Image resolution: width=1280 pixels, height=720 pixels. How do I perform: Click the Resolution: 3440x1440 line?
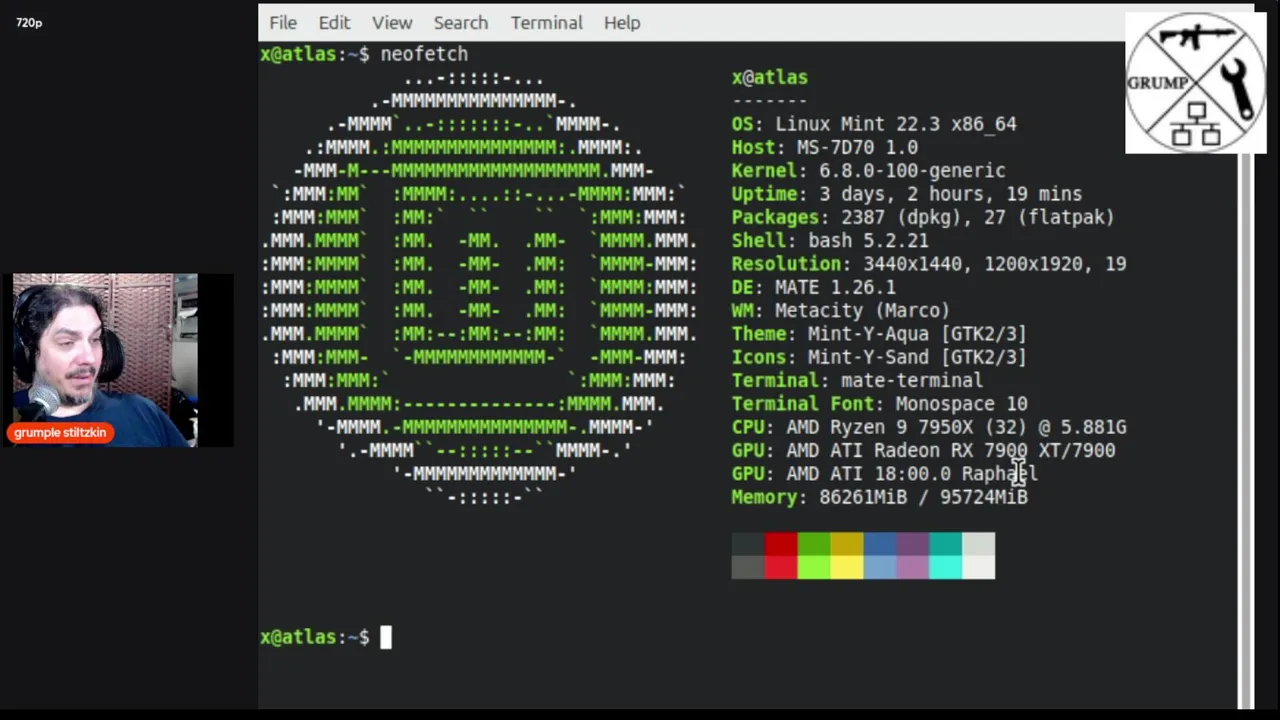[928, 264]
